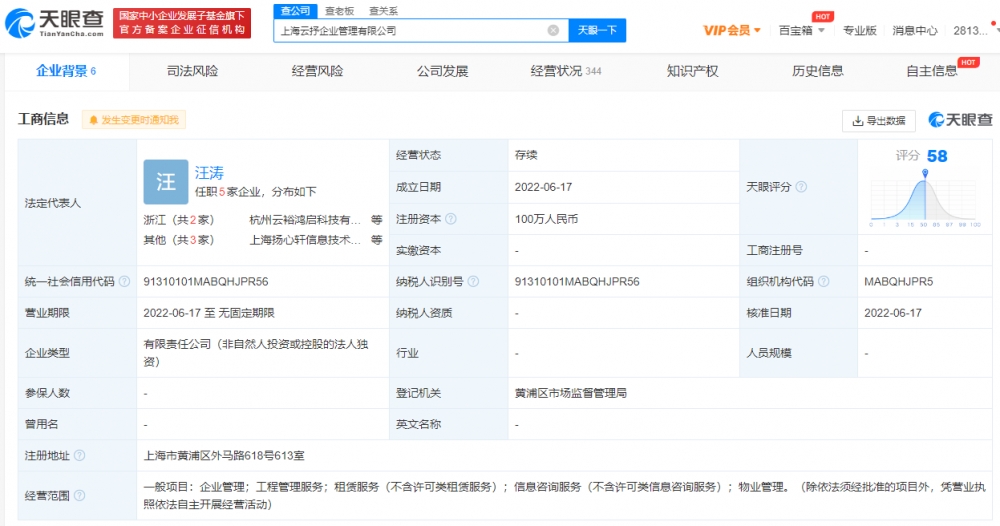Clear the search box with the X icon
Viewport: 1000px width, 526px height.
tap(554, 30)
